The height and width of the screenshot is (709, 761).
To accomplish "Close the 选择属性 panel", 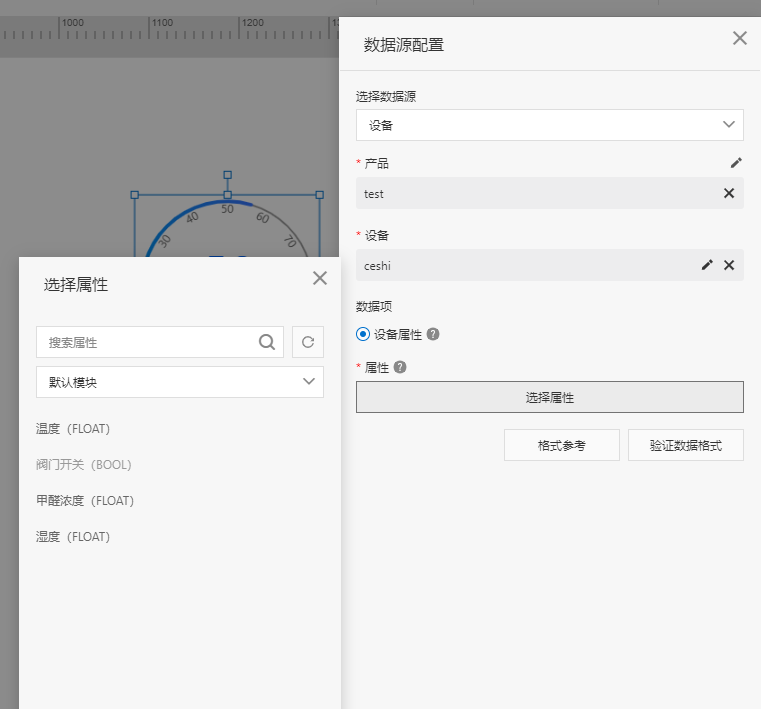I will pyautogui.click(x=320, y=278).
